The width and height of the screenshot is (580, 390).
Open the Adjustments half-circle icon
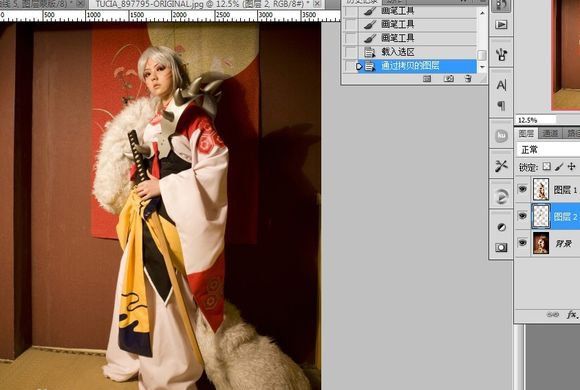pos(501,227)
